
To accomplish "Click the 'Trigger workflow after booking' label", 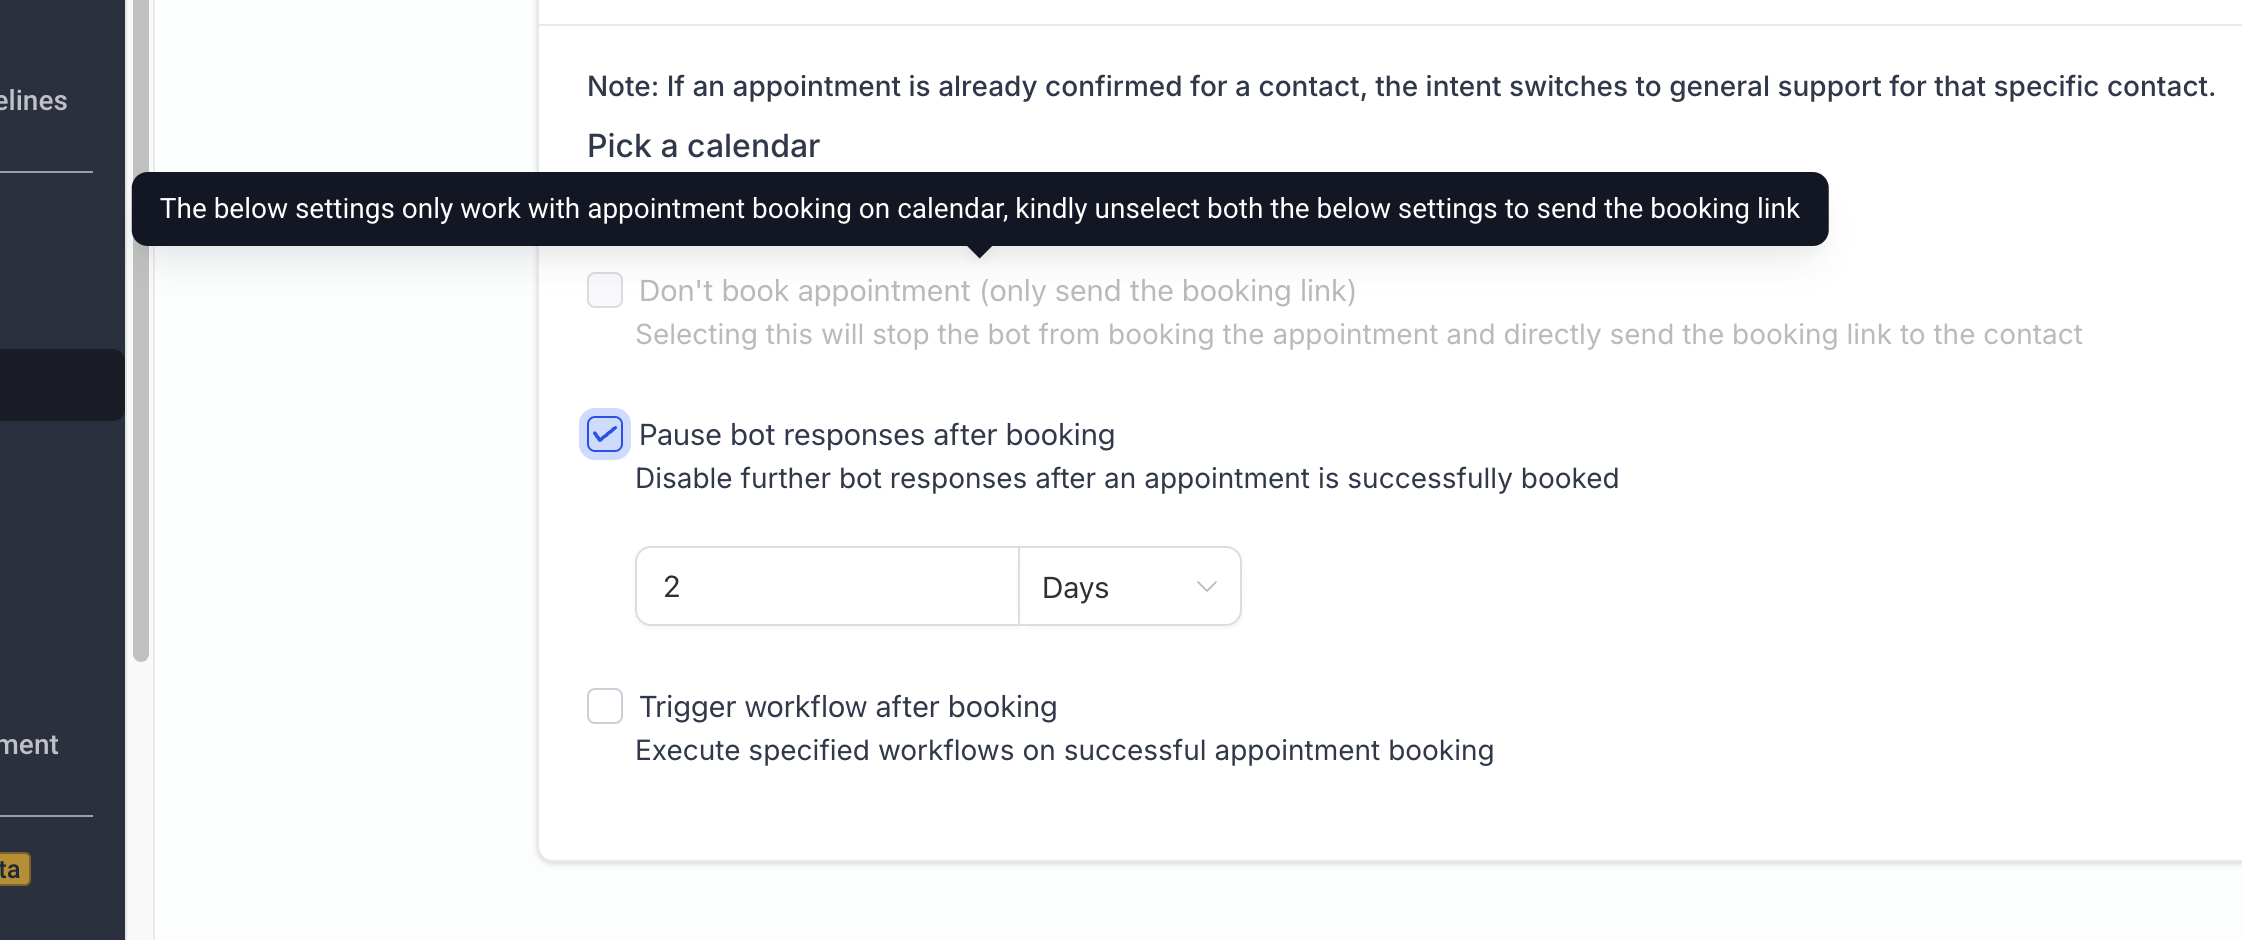I will 848,707.
